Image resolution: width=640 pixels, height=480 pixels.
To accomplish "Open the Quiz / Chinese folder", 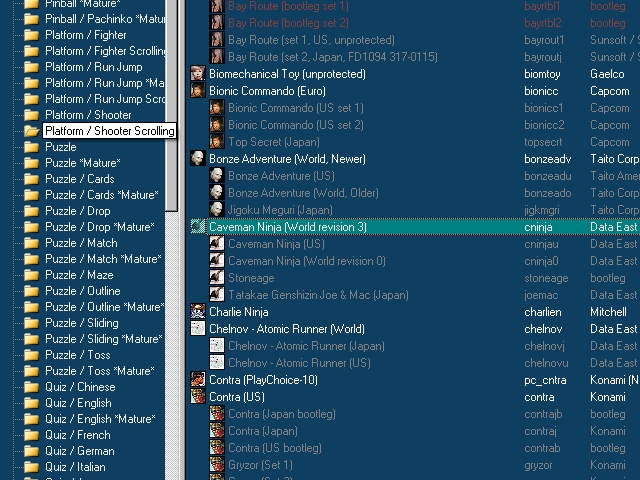I will click(80, 387).
